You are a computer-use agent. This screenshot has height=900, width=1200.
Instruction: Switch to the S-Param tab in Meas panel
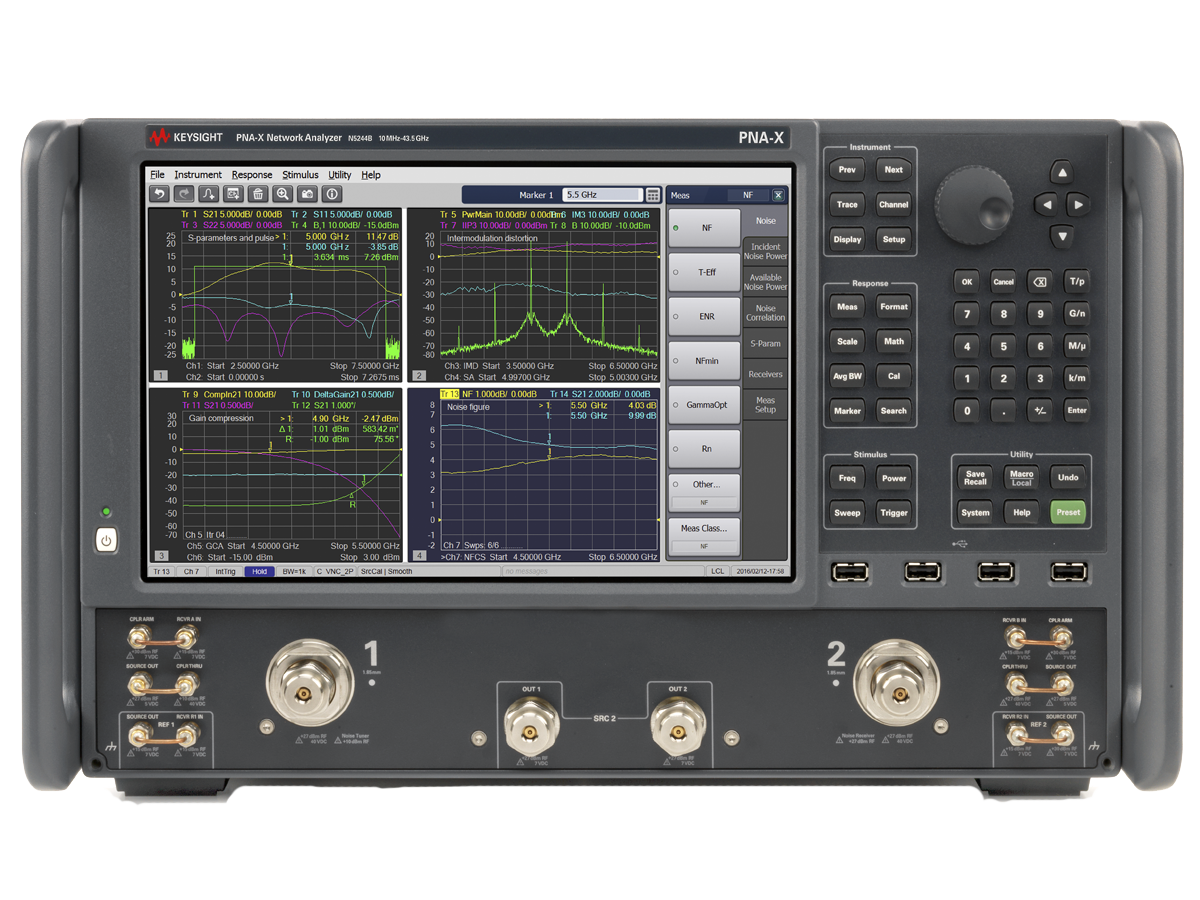(x=766, y=343)
